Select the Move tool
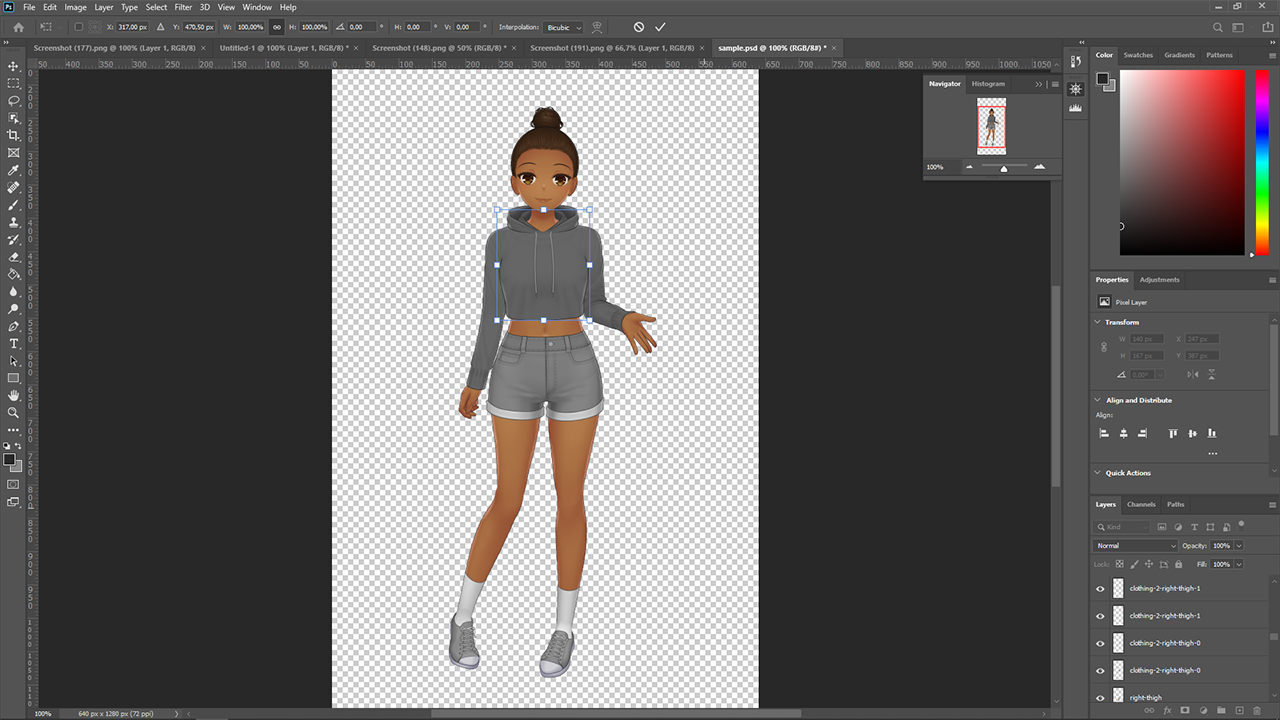 point(14,66)
